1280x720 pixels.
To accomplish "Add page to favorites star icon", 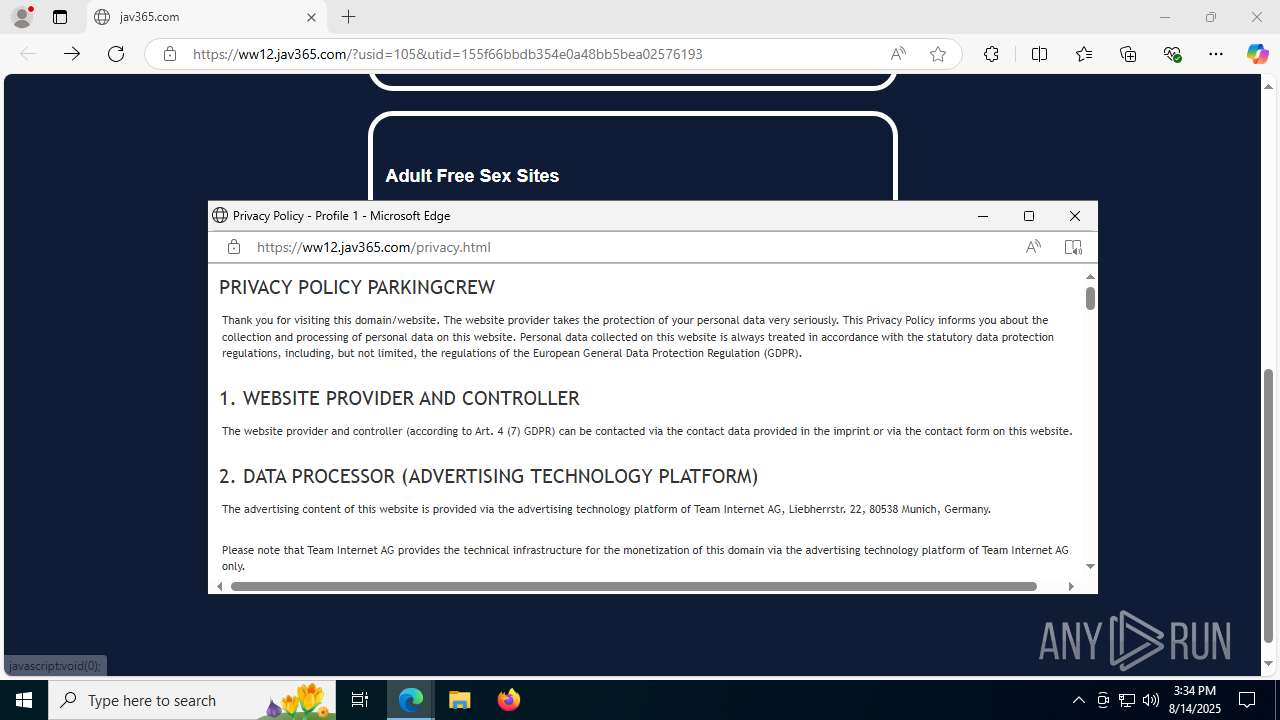I will (x=938, y=54).
